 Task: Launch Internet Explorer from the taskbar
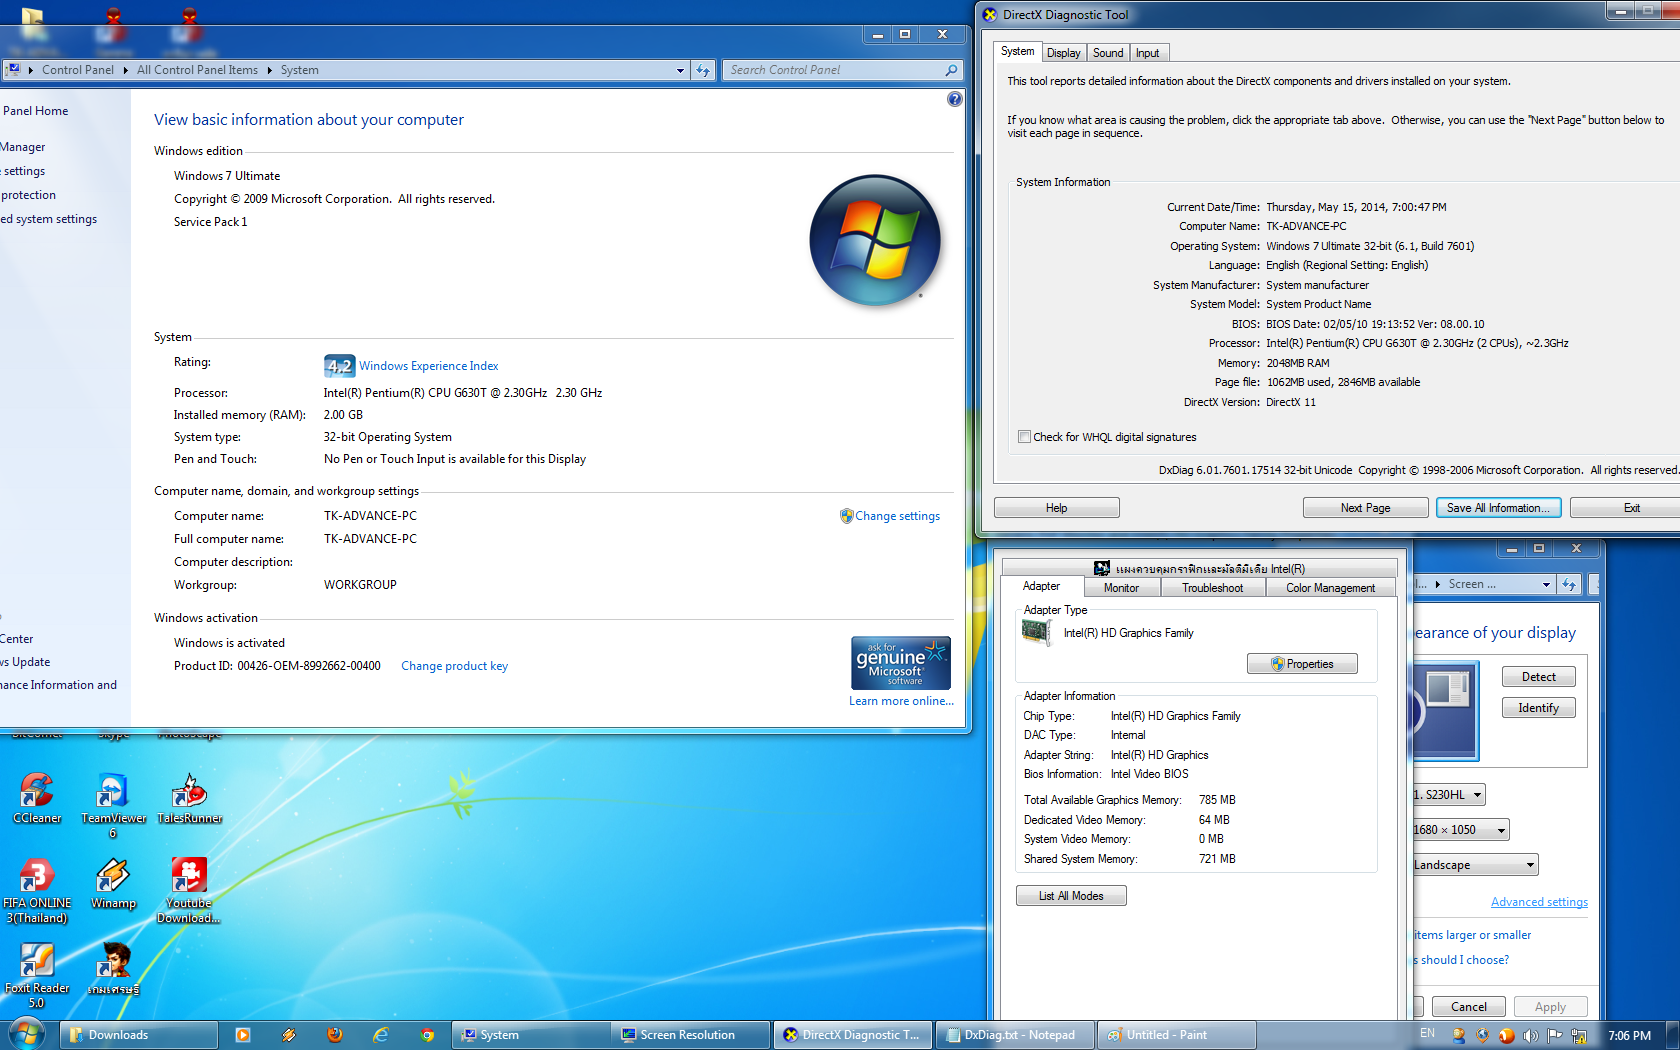coord(381,1035)
